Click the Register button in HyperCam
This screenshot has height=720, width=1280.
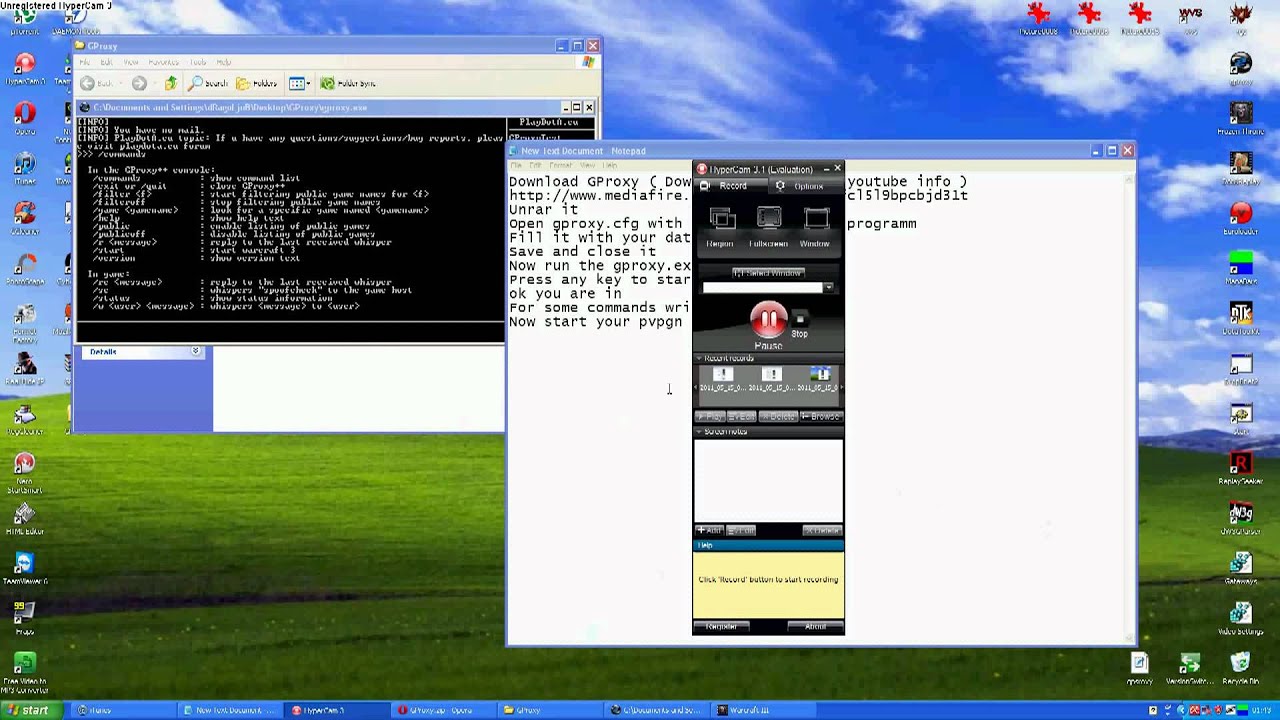tap(721, 627)
